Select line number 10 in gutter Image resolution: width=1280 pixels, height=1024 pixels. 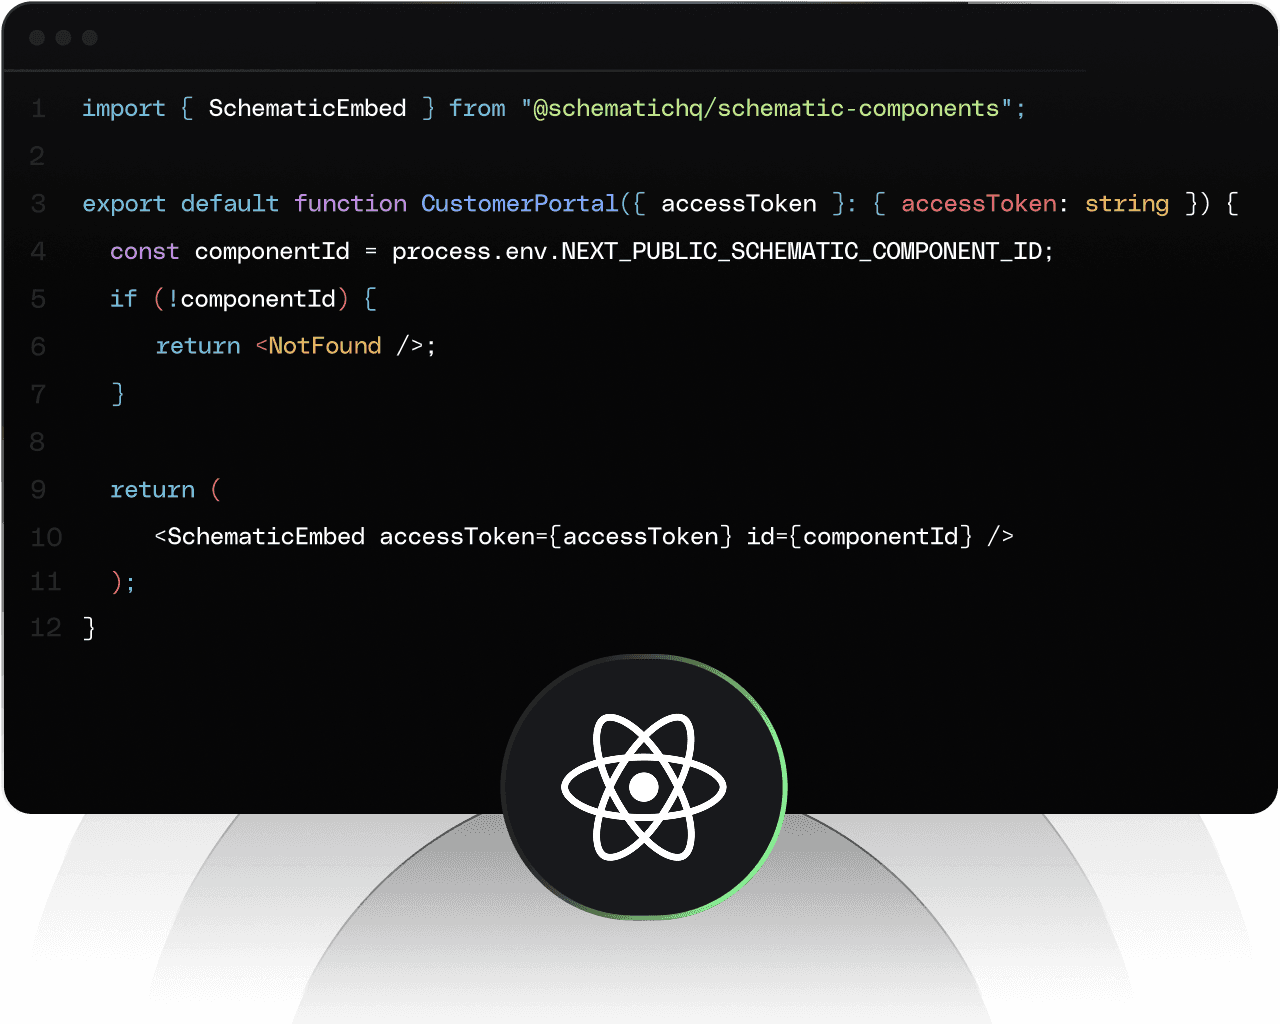tap(46, 537)
